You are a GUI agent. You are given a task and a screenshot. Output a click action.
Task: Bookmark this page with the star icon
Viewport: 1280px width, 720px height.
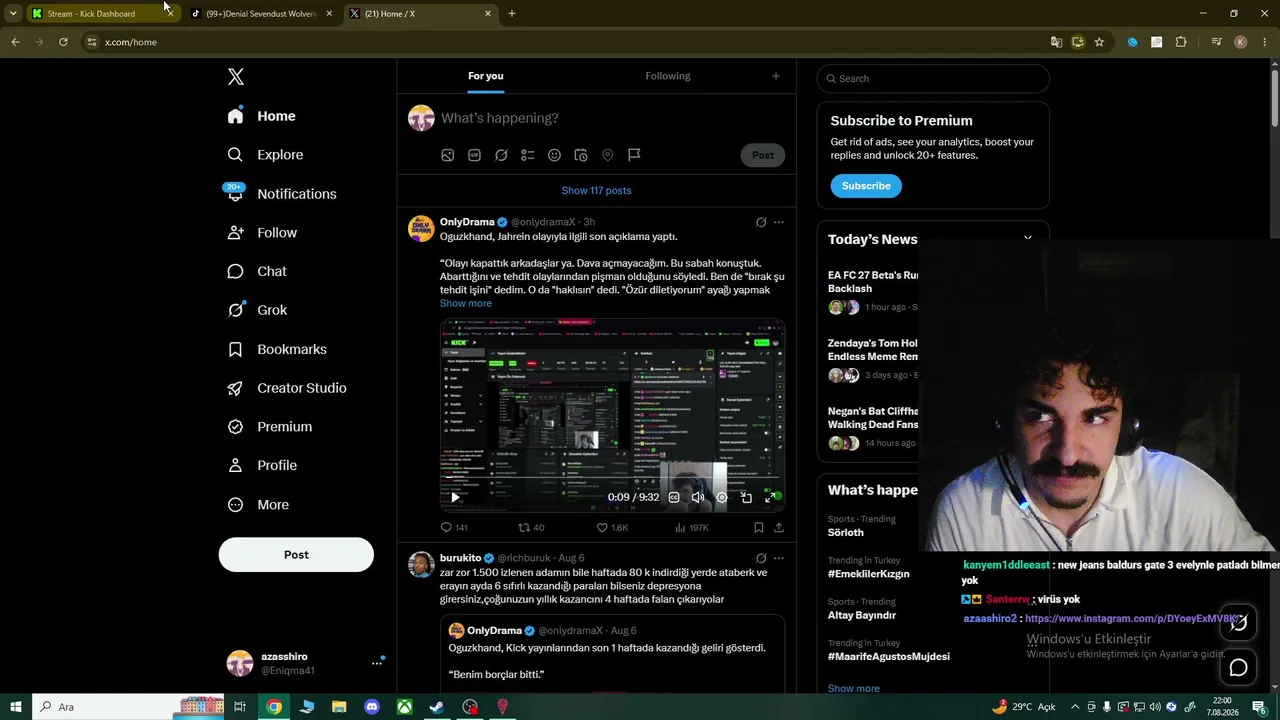coord(1099,42)
